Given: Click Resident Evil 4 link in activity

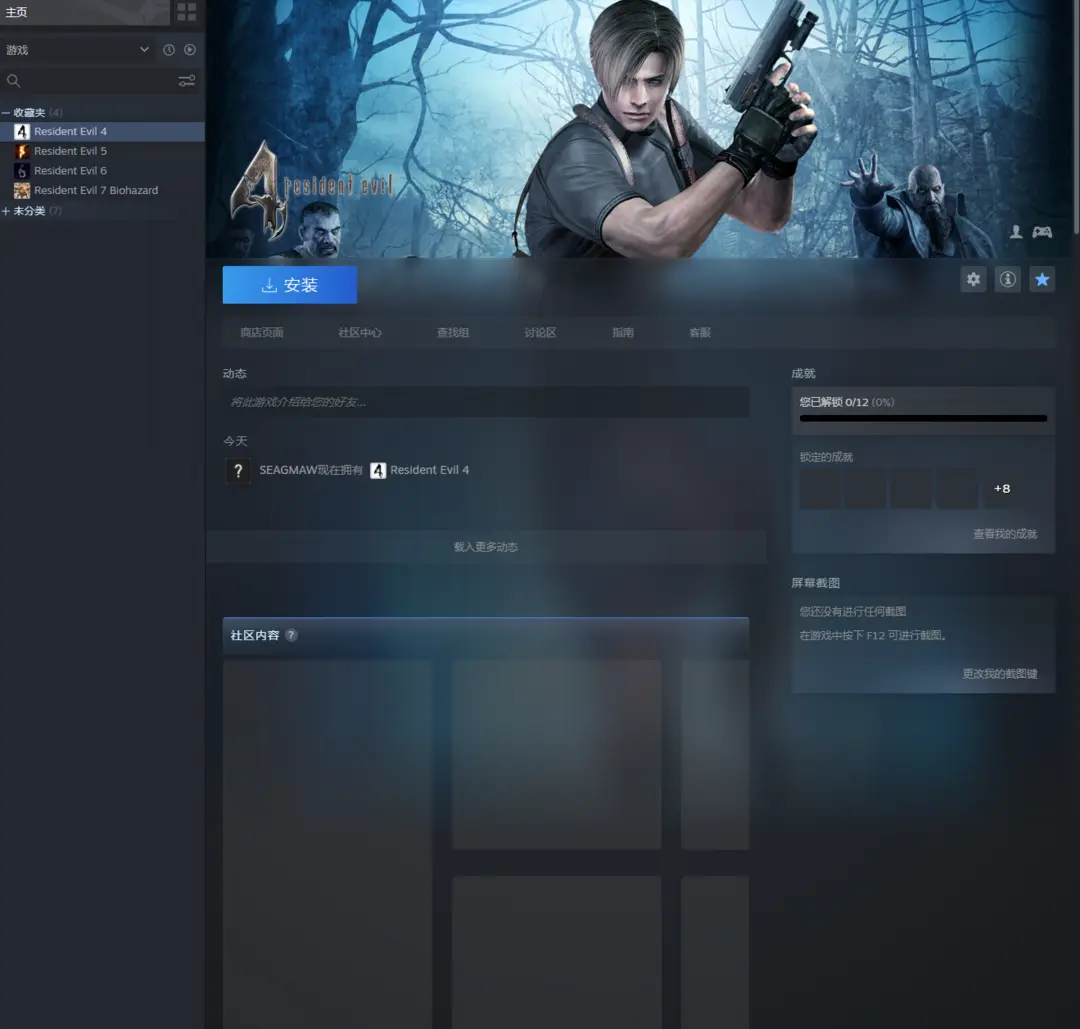Looking at the screenshot, I should coord(429,470).
